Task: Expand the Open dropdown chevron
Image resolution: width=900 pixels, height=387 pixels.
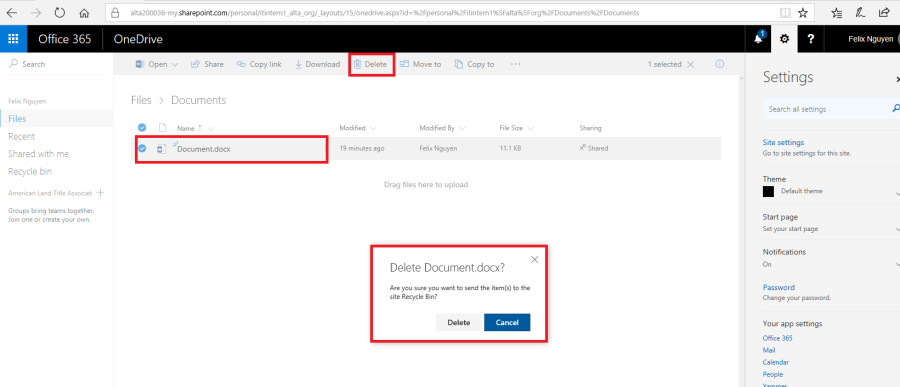Action: click(175, 64)
